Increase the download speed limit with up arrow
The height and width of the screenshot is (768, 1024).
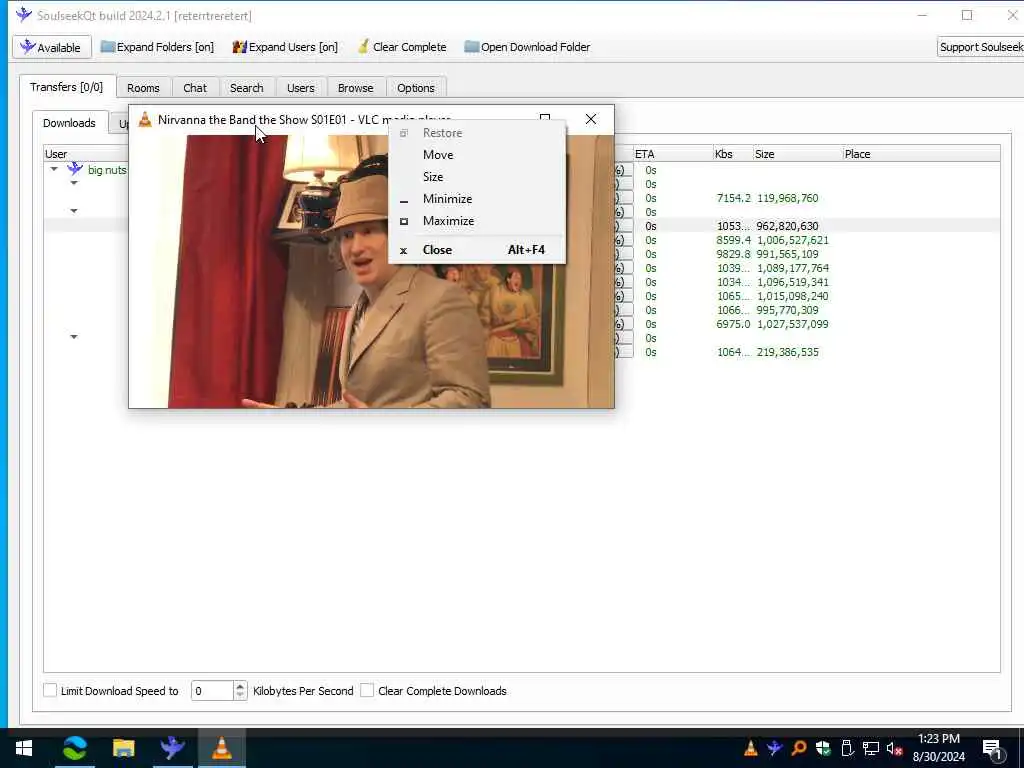tap(240, 686)
